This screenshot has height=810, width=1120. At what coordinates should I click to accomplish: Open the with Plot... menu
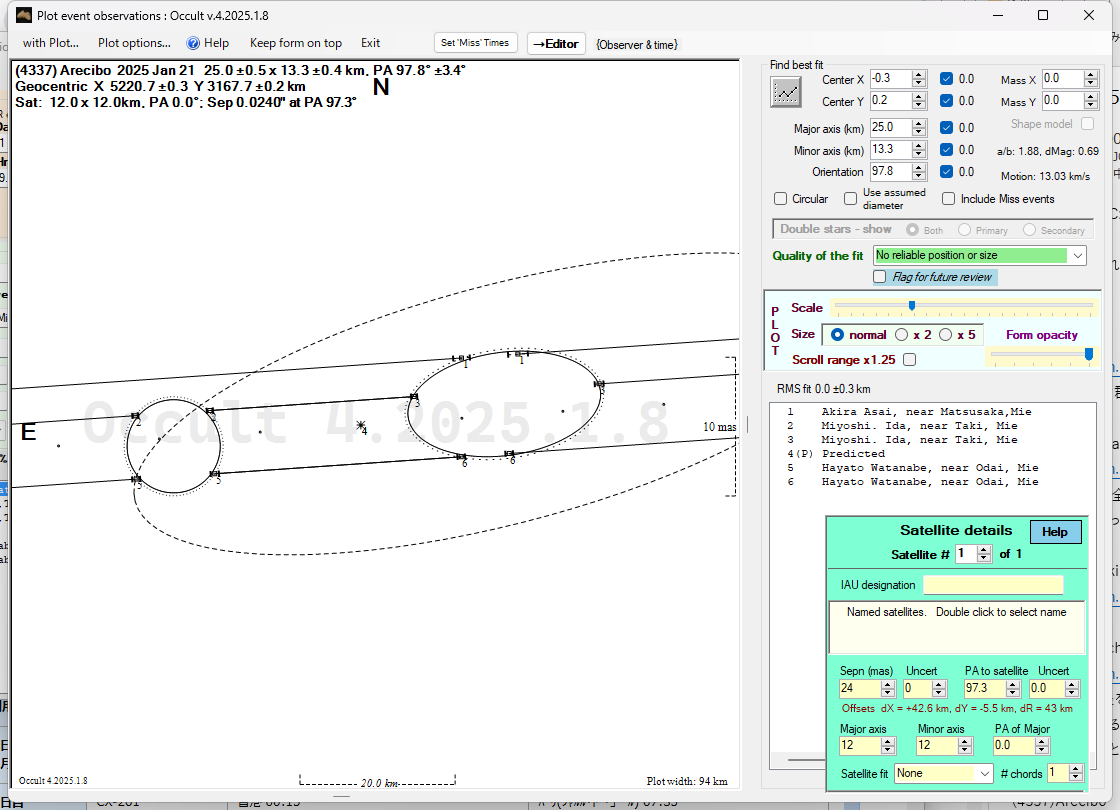(51, 43)
